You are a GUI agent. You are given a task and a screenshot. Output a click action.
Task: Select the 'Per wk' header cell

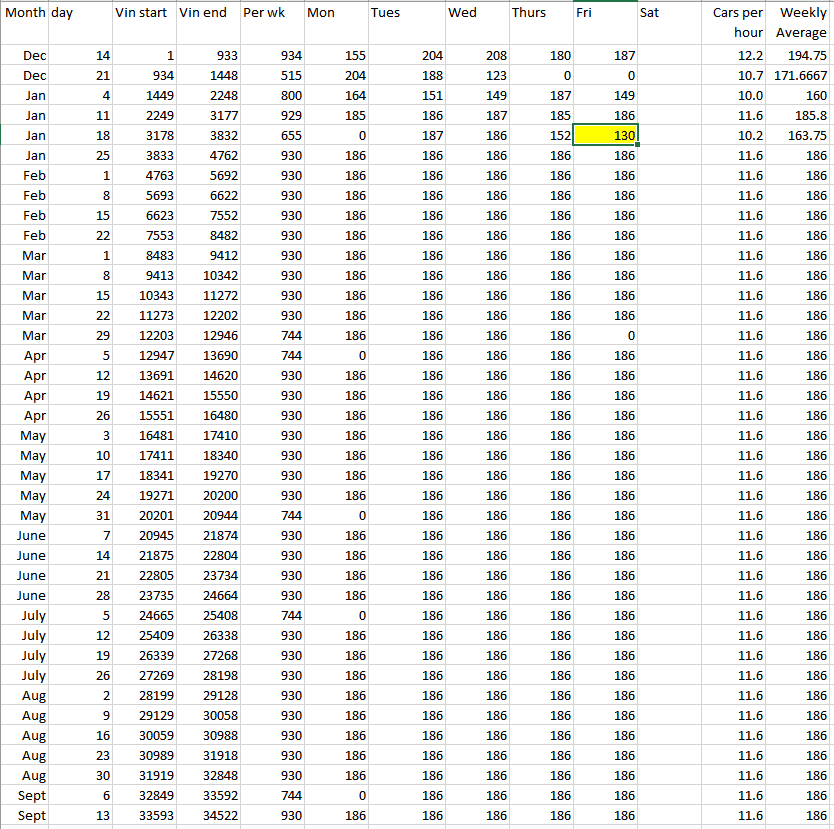271,13
